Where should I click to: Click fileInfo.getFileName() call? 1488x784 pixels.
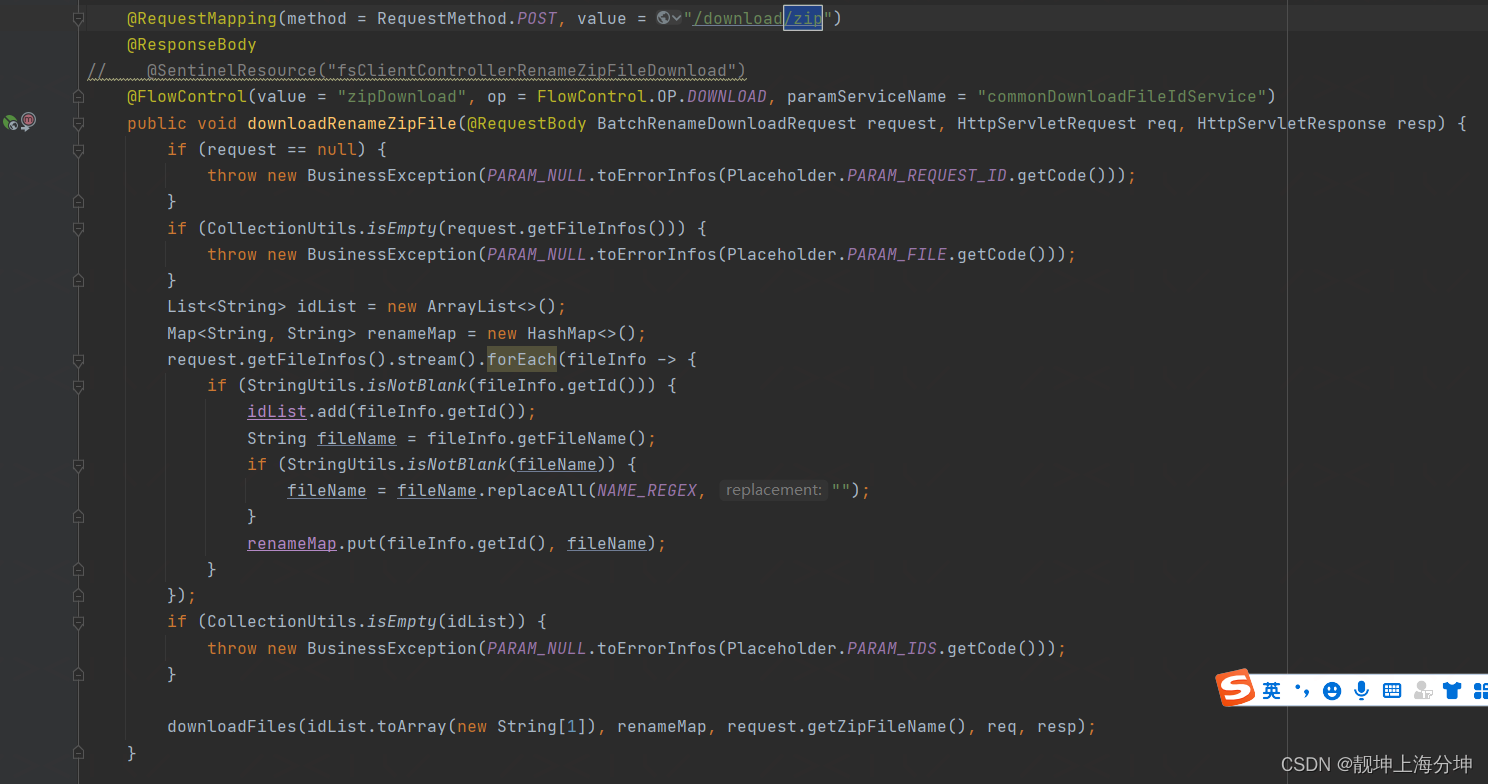click(537, 438)
